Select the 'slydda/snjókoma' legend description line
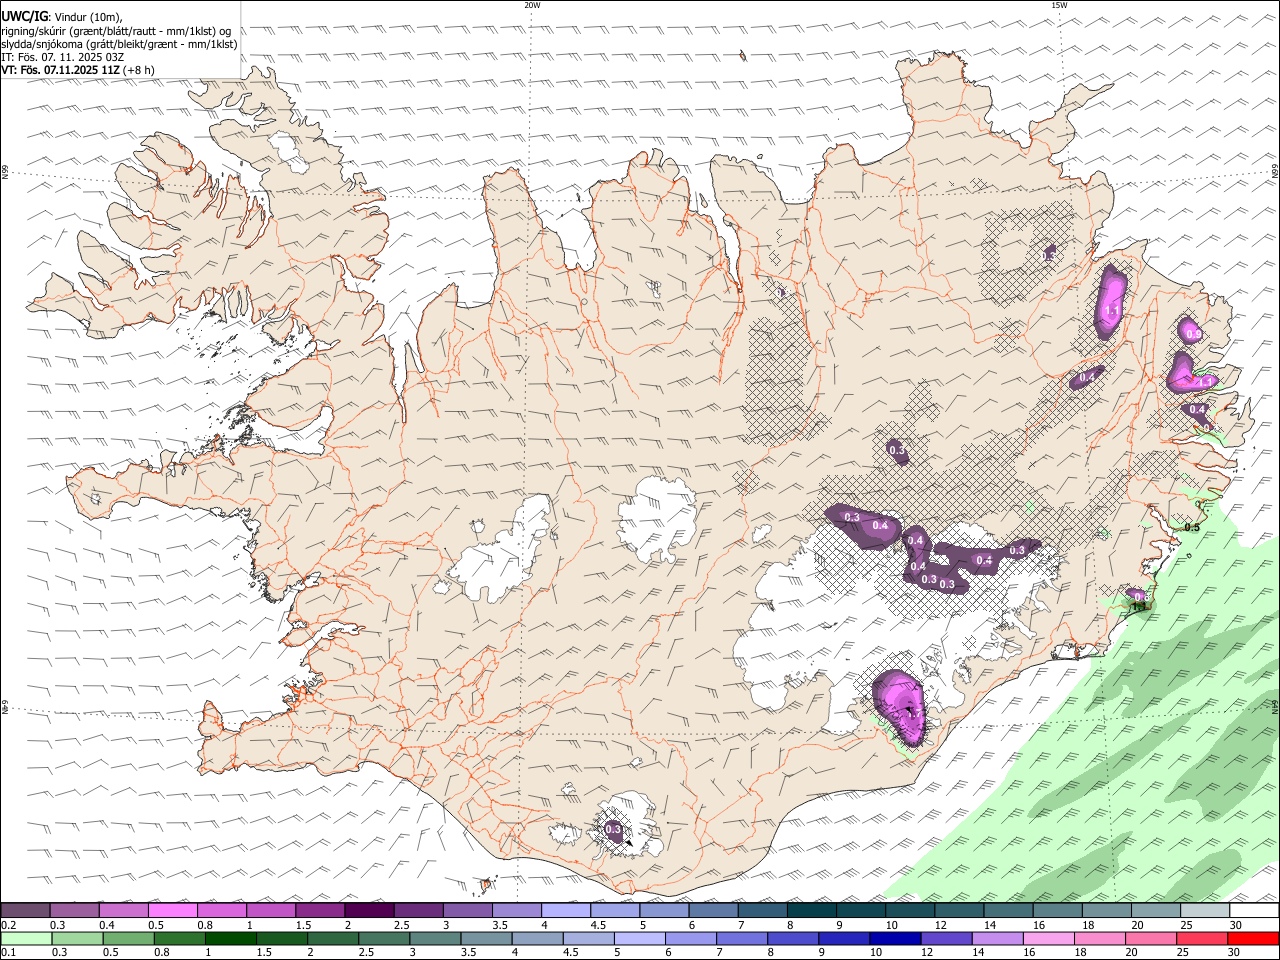Viewport: 1280px width, 960px height. pos(119,44)
